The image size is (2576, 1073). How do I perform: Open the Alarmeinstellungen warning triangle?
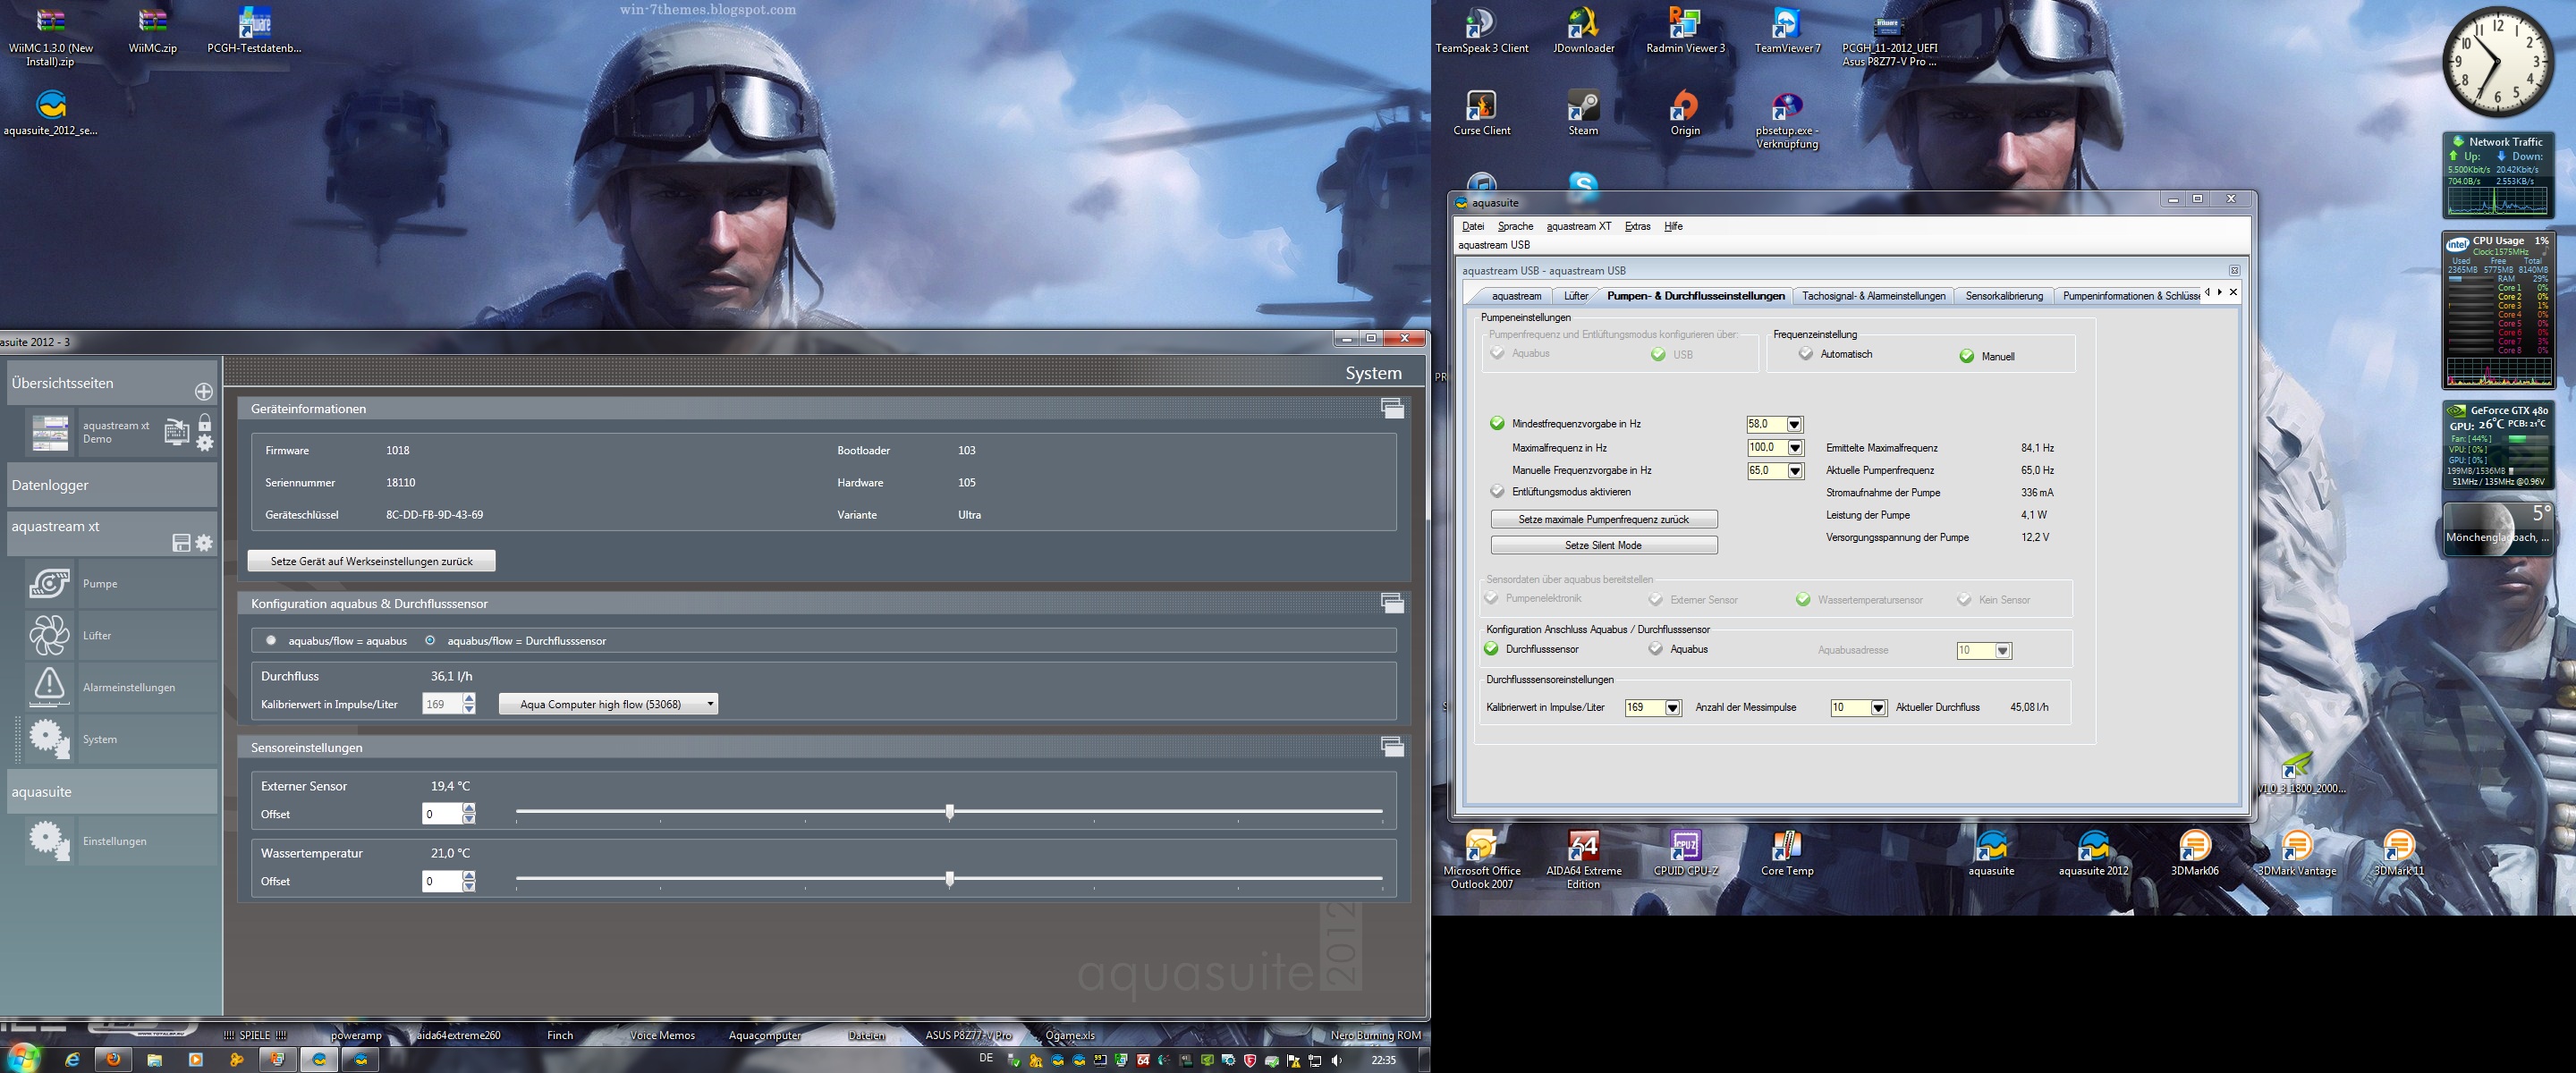pyautogui.click(x=49, y=686)
